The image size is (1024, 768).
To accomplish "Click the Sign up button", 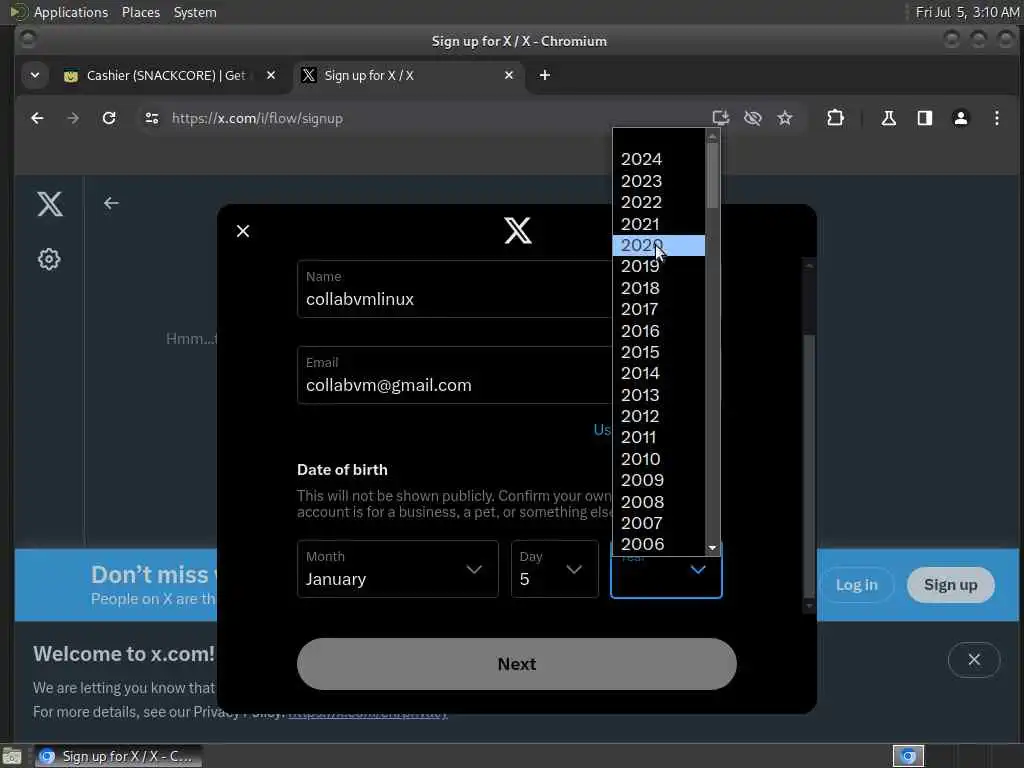I will click(950, 585).
